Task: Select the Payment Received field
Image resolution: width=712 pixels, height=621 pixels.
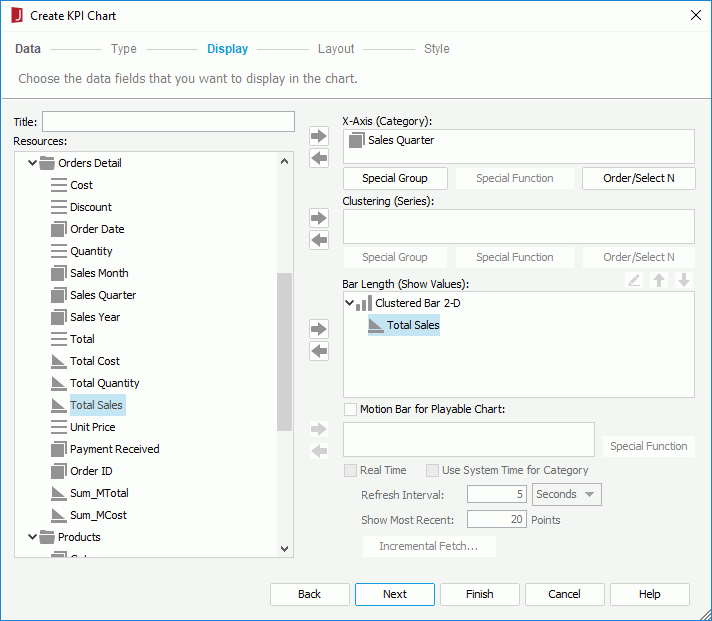Action: [x=115, y=449]
